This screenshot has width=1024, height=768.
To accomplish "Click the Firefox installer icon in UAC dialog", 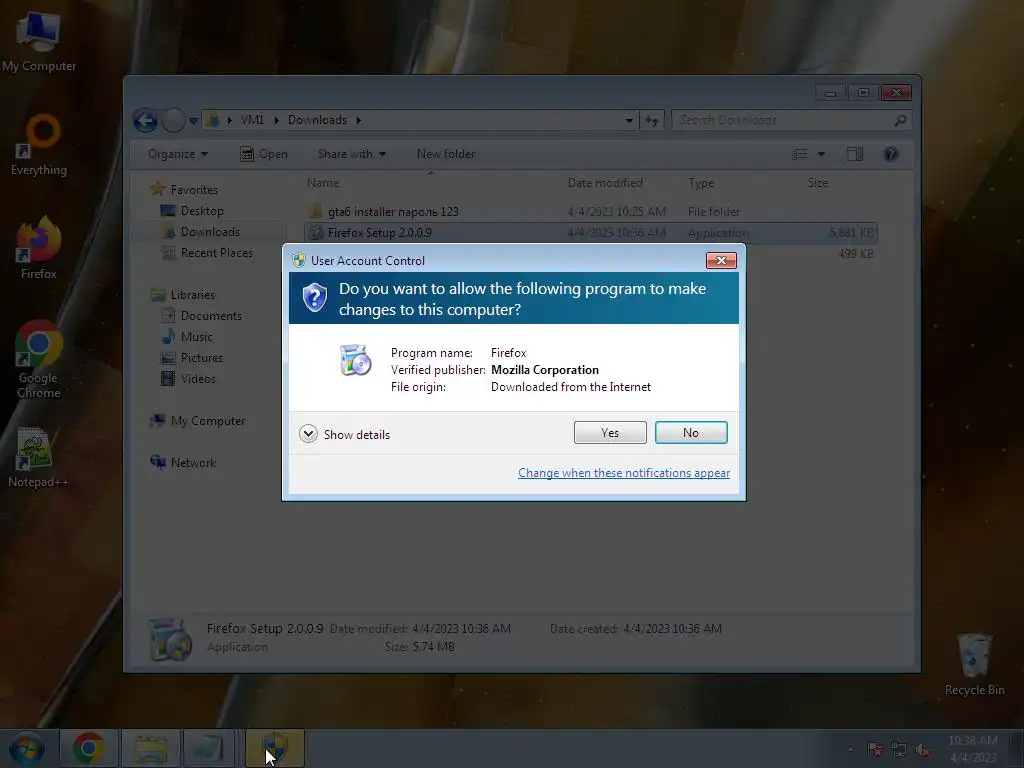I will pos(355,360).
